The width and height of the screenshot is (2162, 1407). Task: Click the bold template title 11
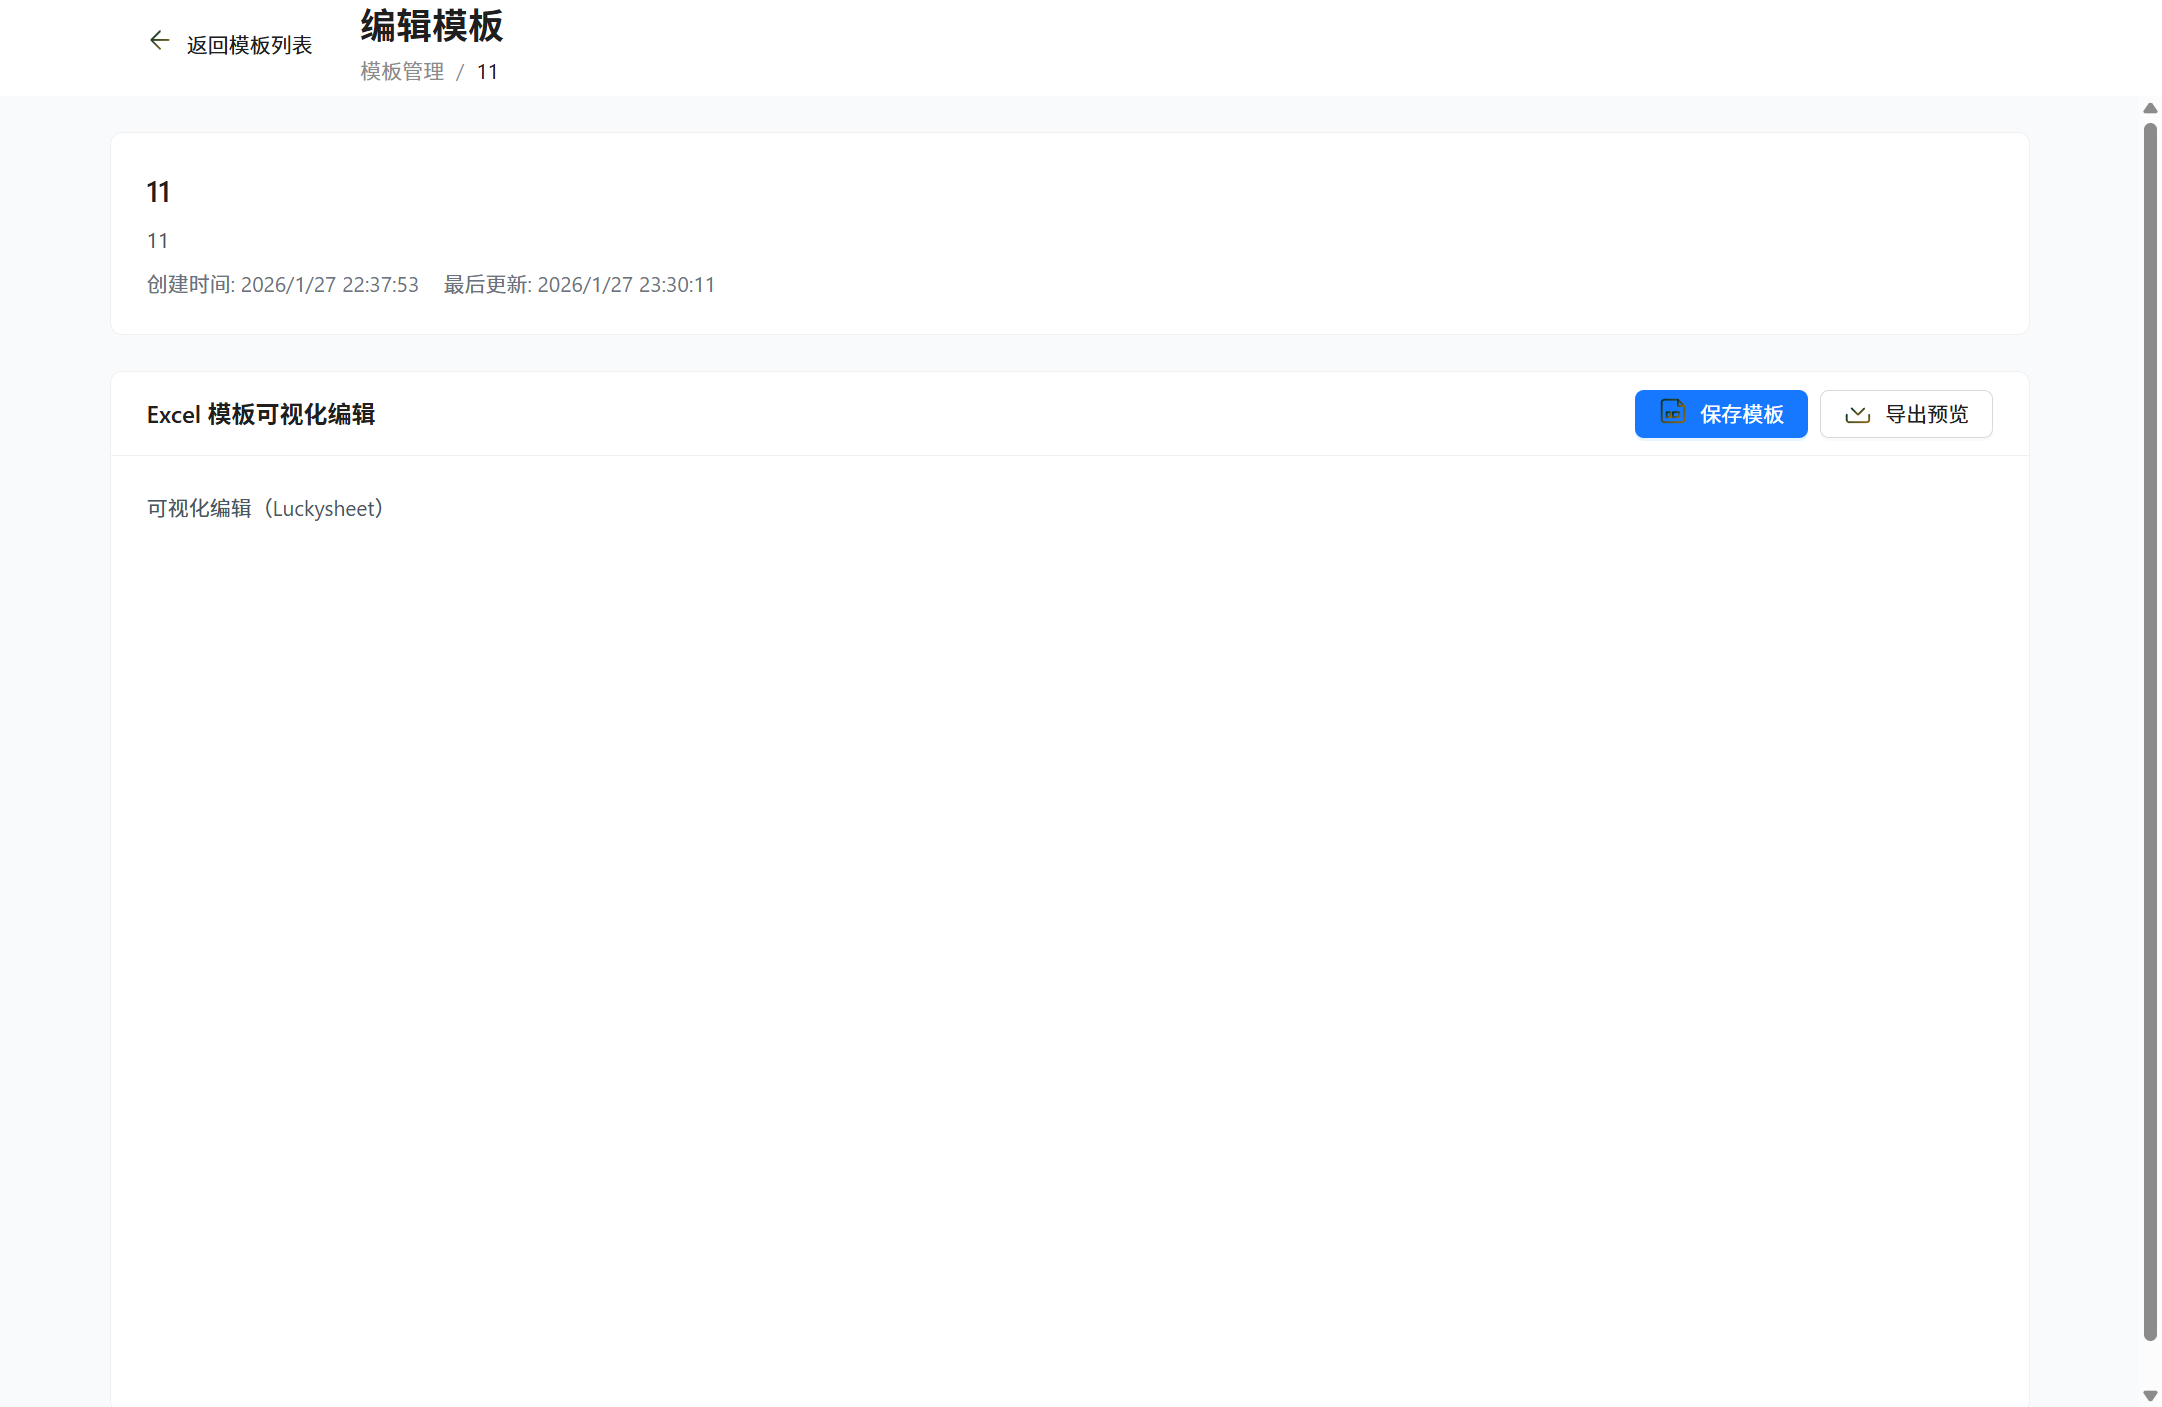tap(159, 192)
